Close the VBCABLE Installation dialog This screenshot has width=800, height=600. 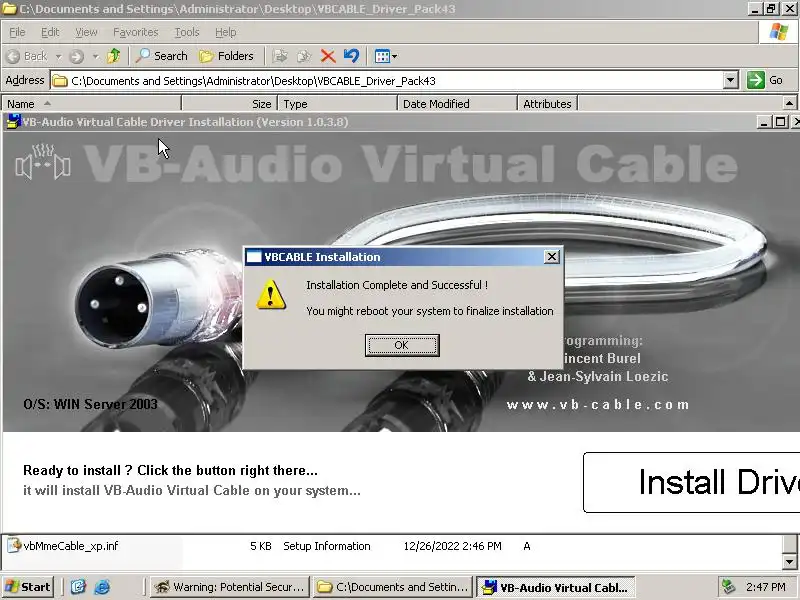pos(552,257)
